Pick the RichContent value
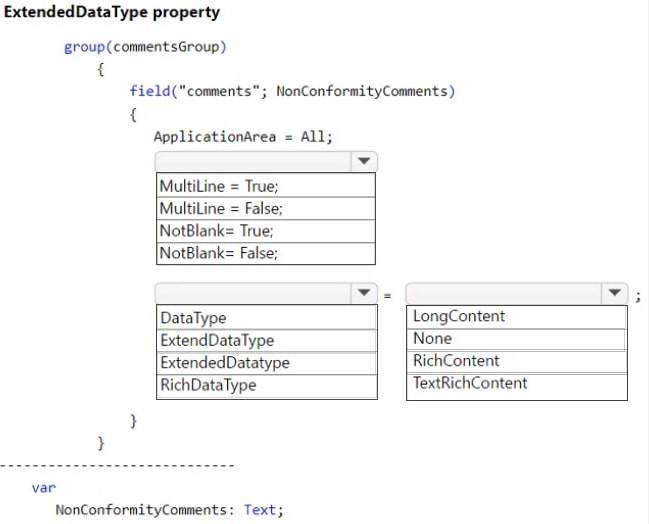This screenshot has height=524, width=649. [516, 360]
